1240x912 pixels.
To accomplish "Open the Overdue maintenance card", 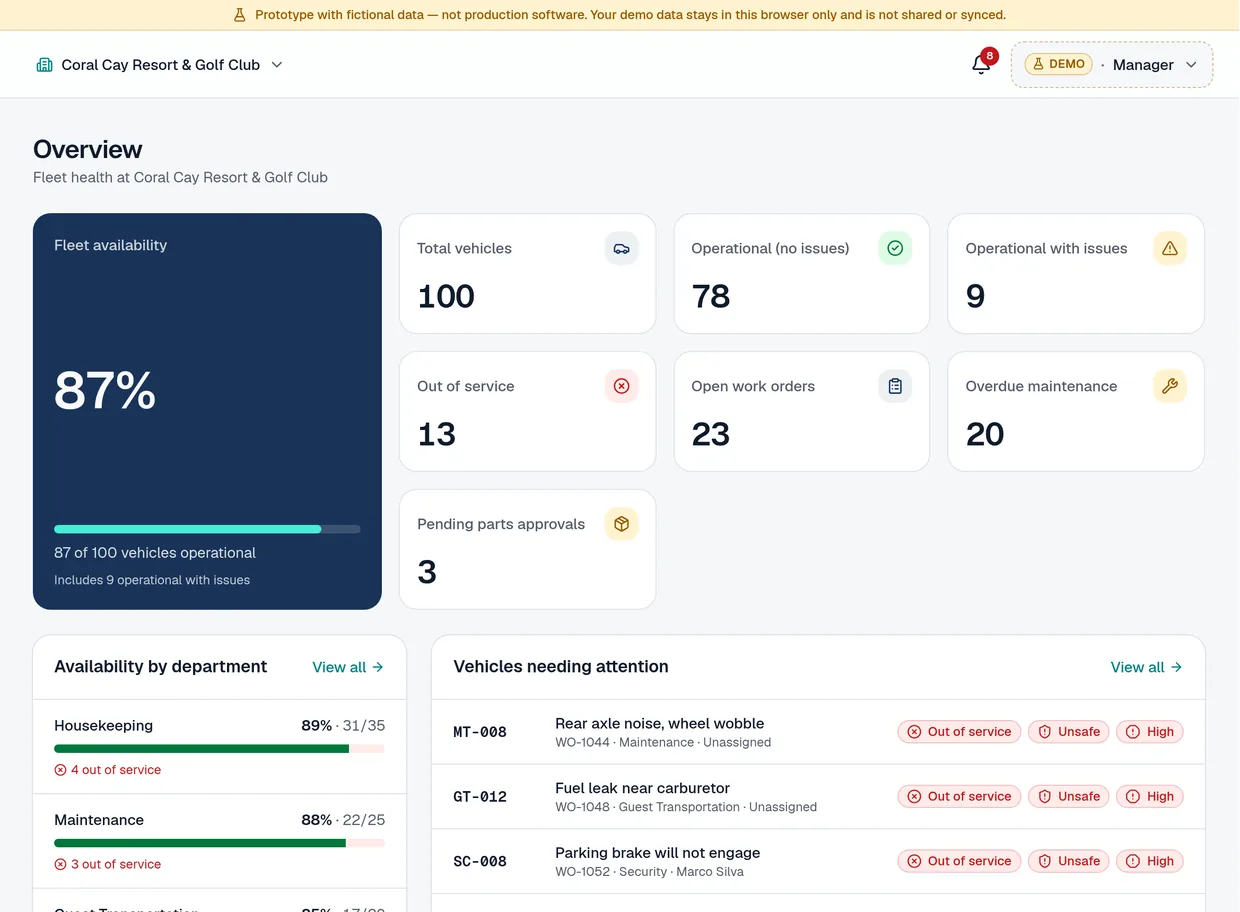I will (1076, 411).
